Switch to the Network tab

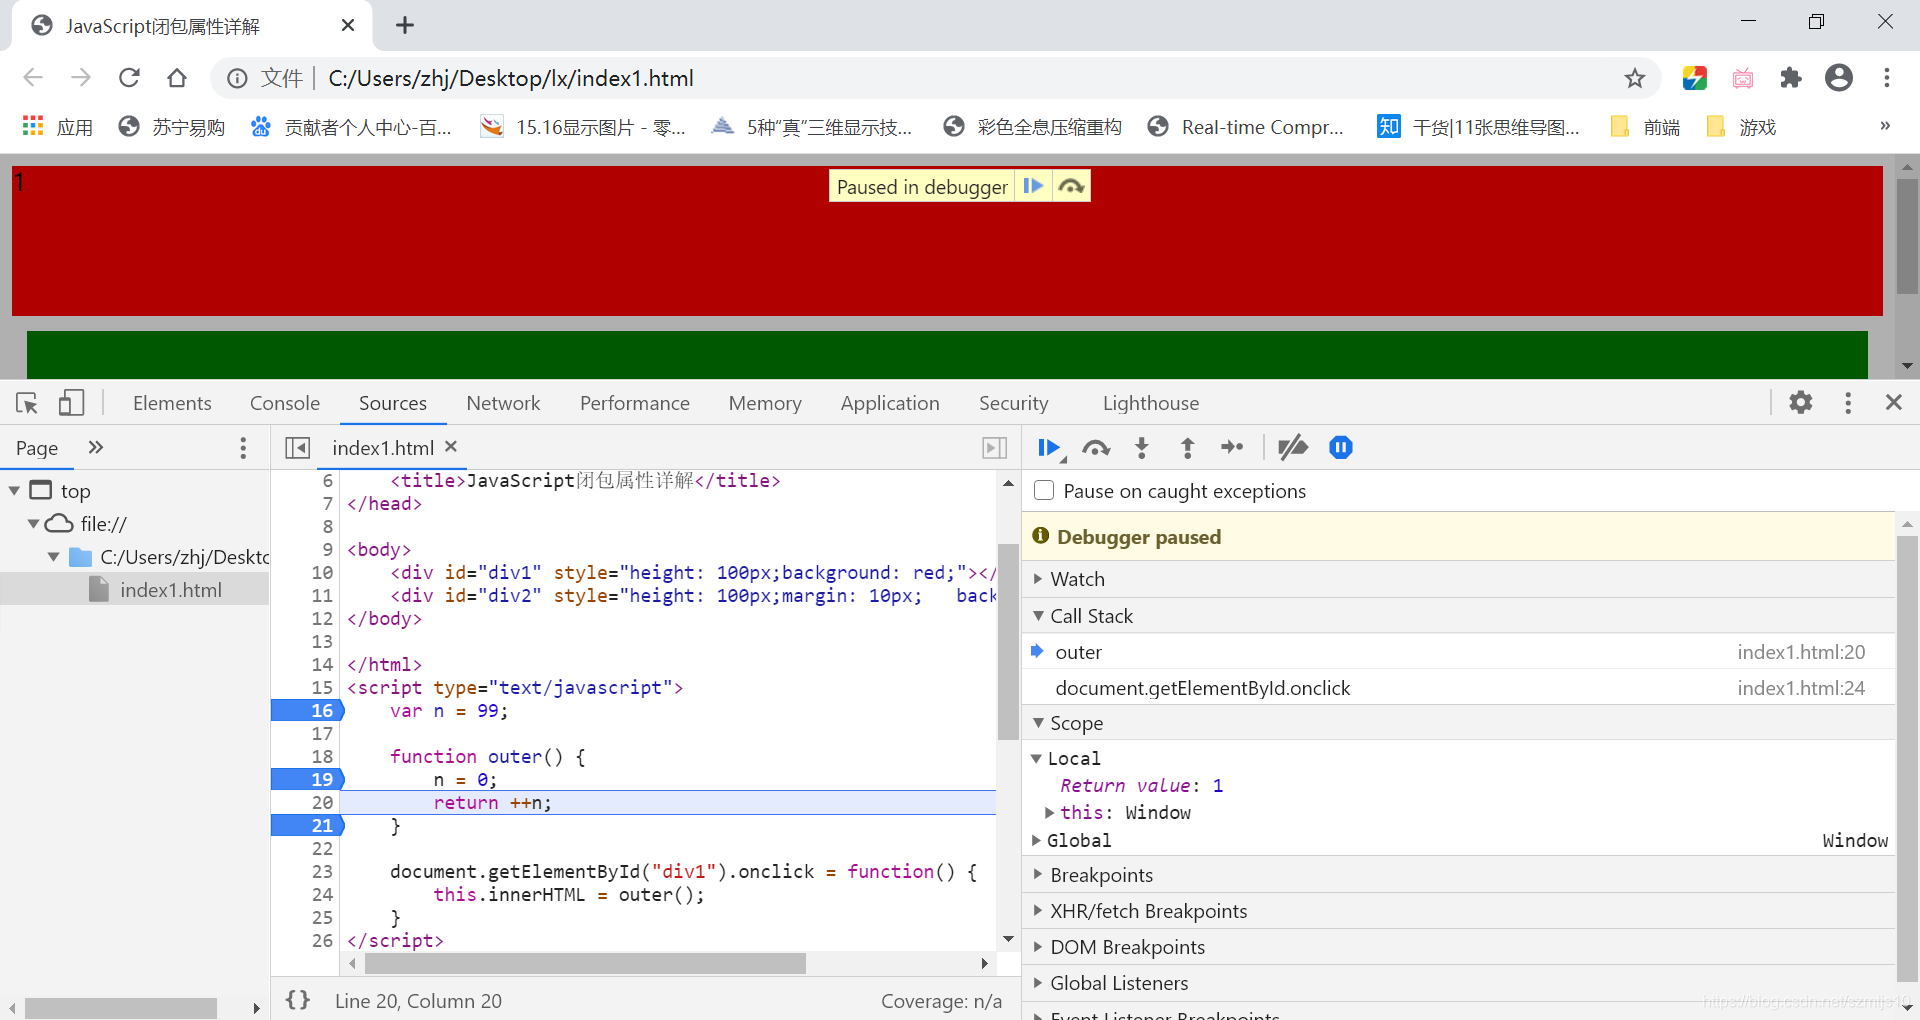503,403
